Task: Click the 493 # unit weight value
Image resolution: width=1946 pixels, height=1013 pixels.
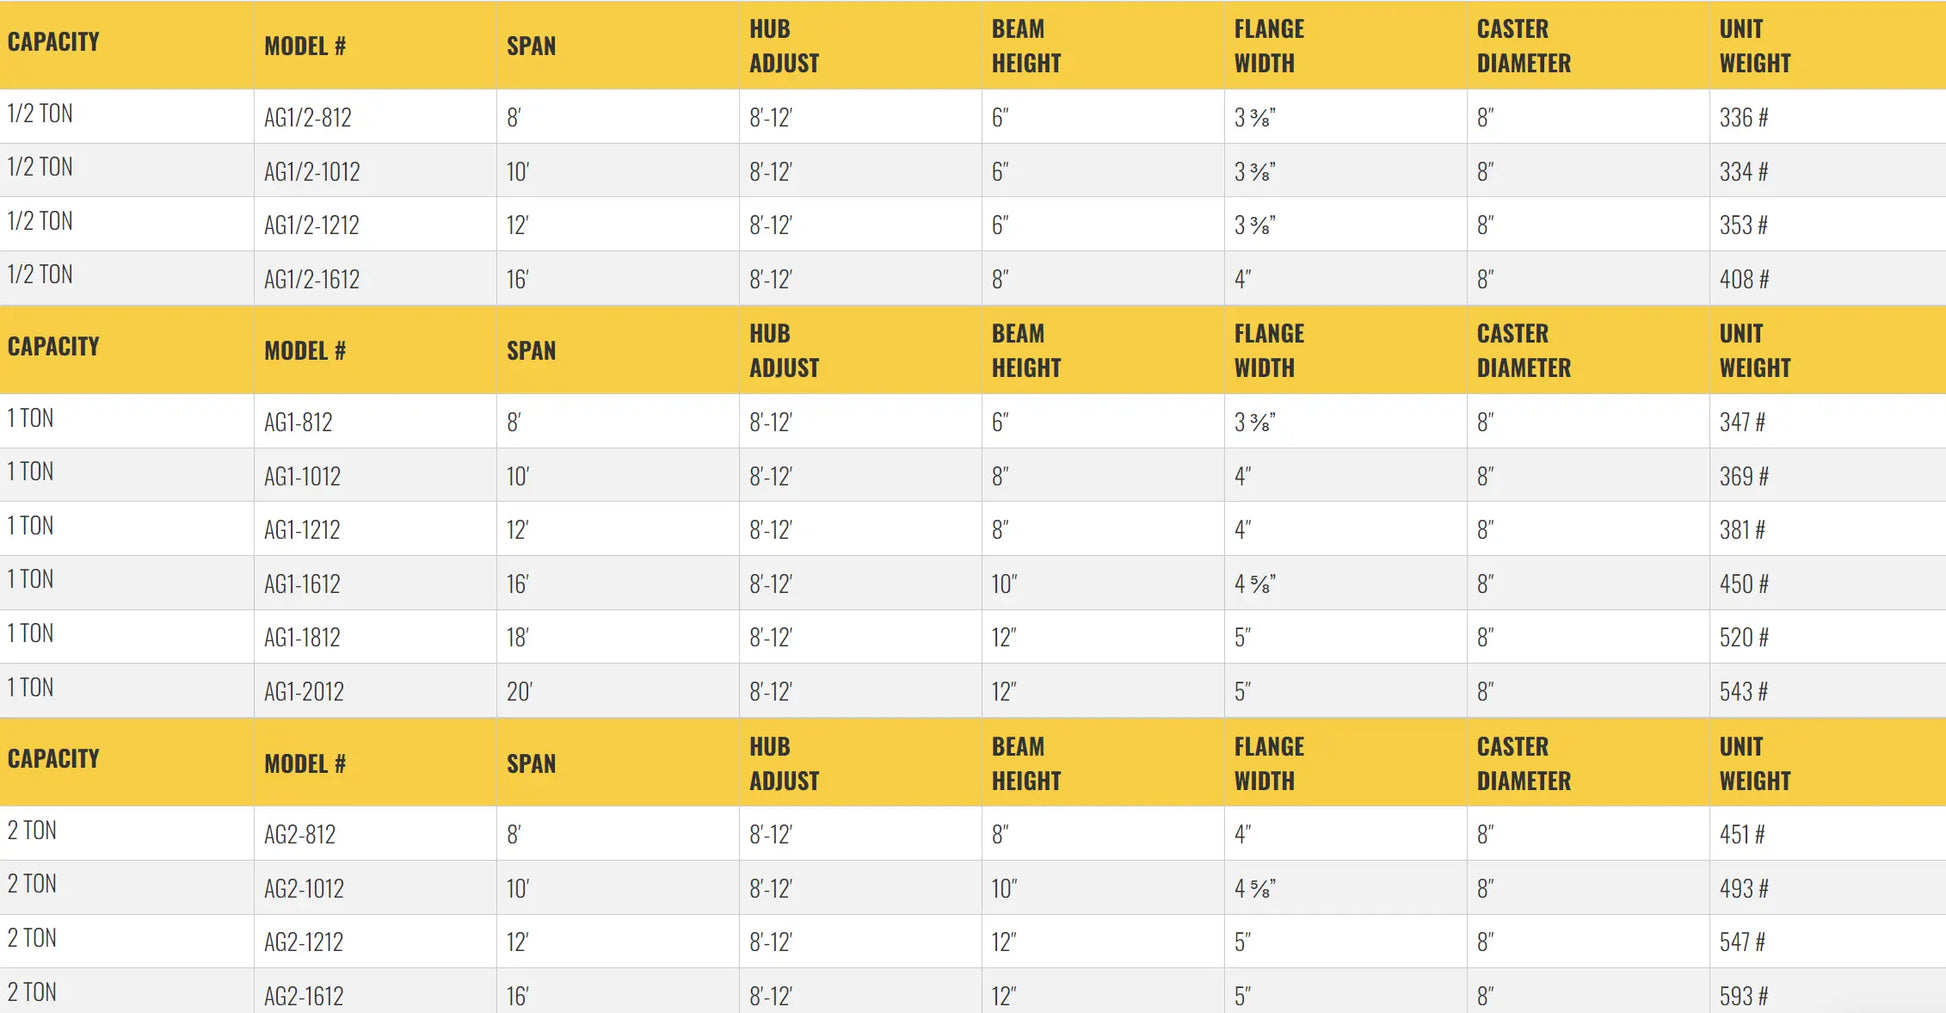Action: point(1743,889)
